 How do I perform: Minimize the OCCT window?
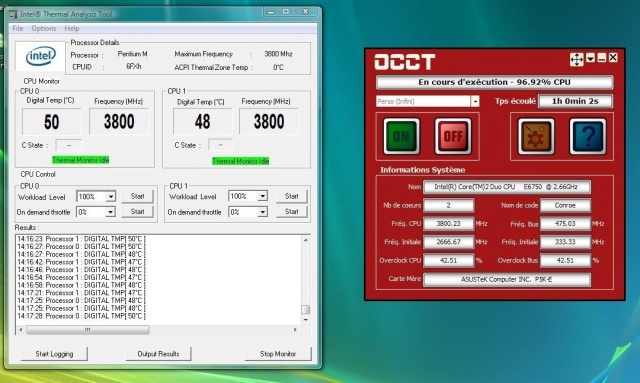point(601,58)
